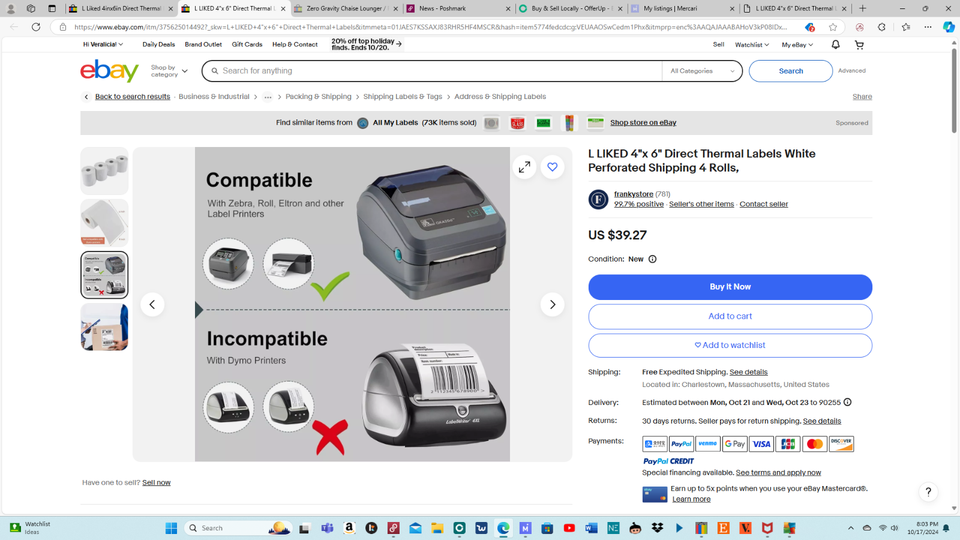Expand image to full screen view
Viewport: 960px width, 540px height.
525,167
